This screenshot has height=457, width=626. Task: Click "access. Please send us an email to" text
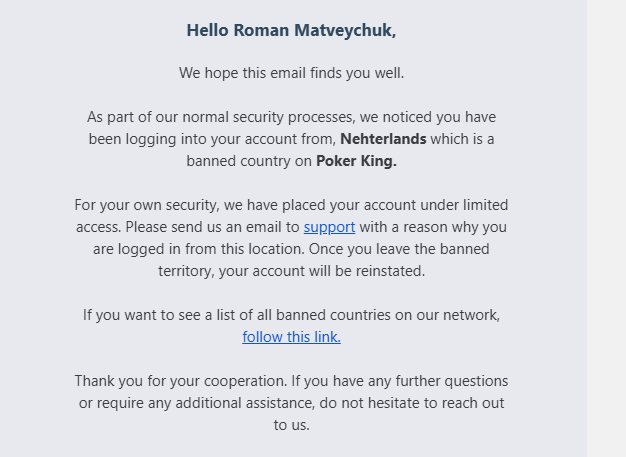(187, 227)
